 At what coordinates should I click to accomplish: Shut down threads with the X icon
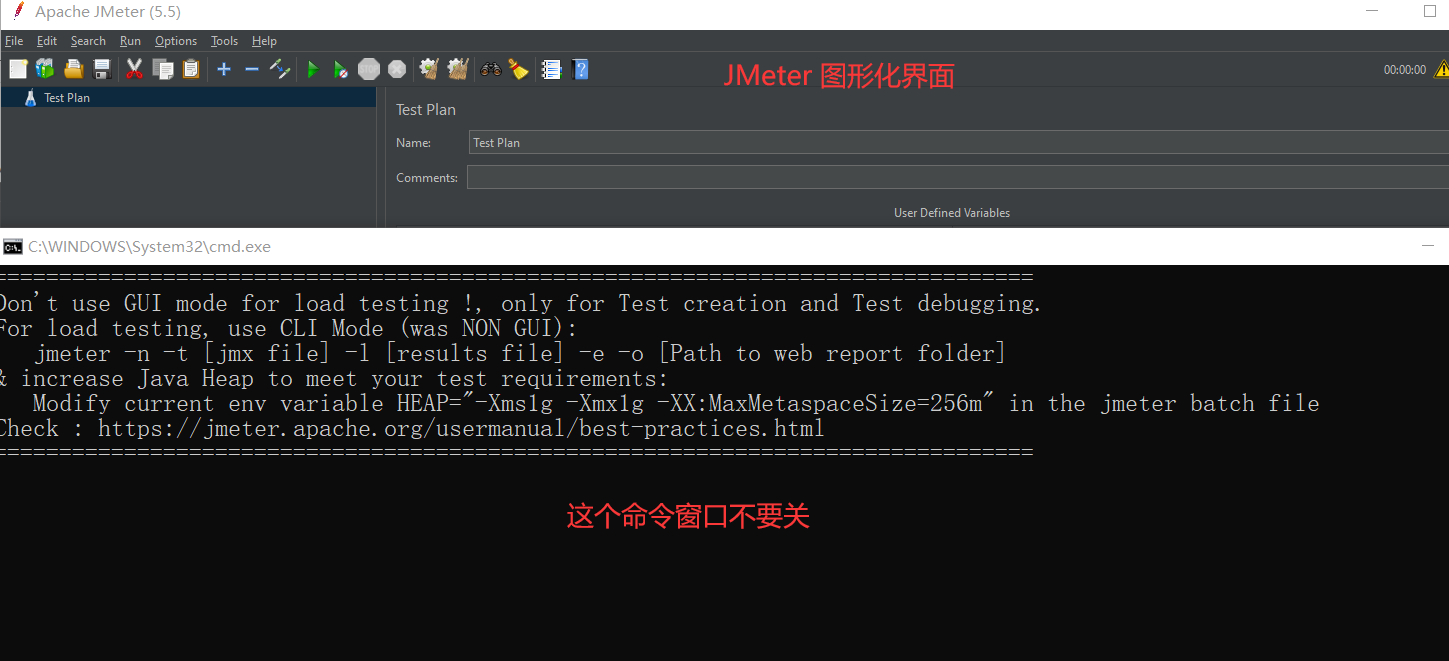click(x=397, y=69)
